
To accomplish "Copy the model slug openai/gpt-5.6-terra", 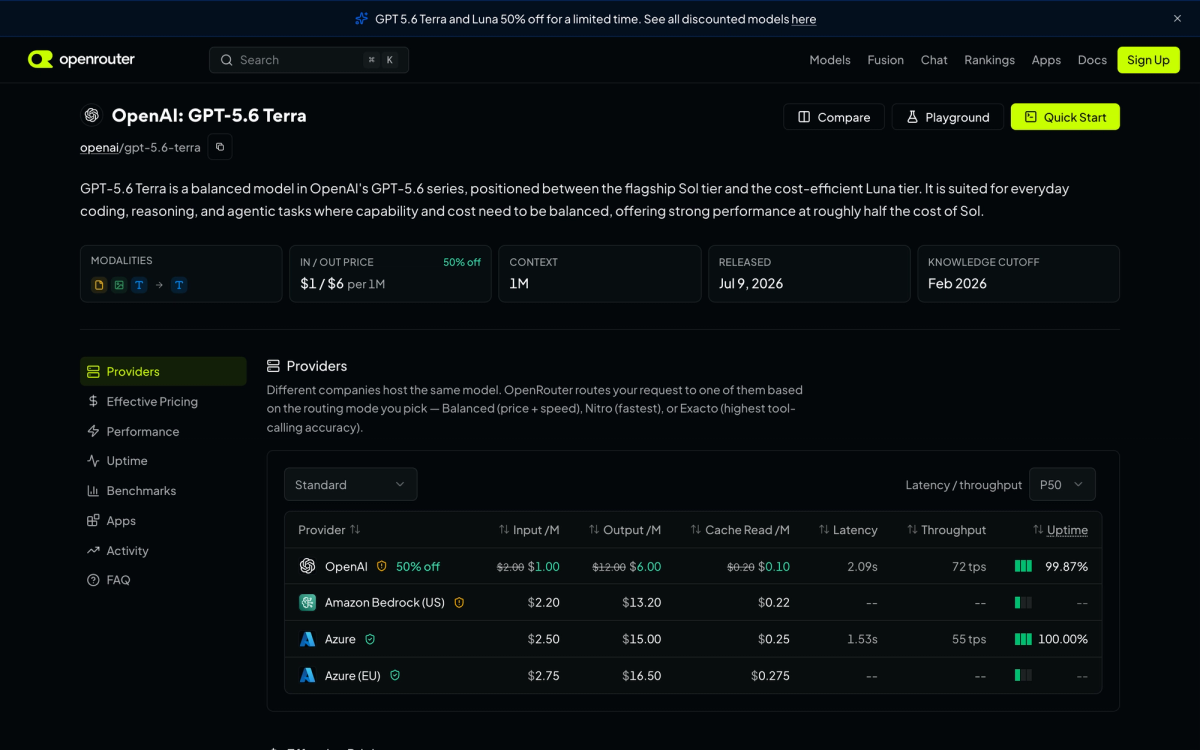I will (x=221, y=147).
